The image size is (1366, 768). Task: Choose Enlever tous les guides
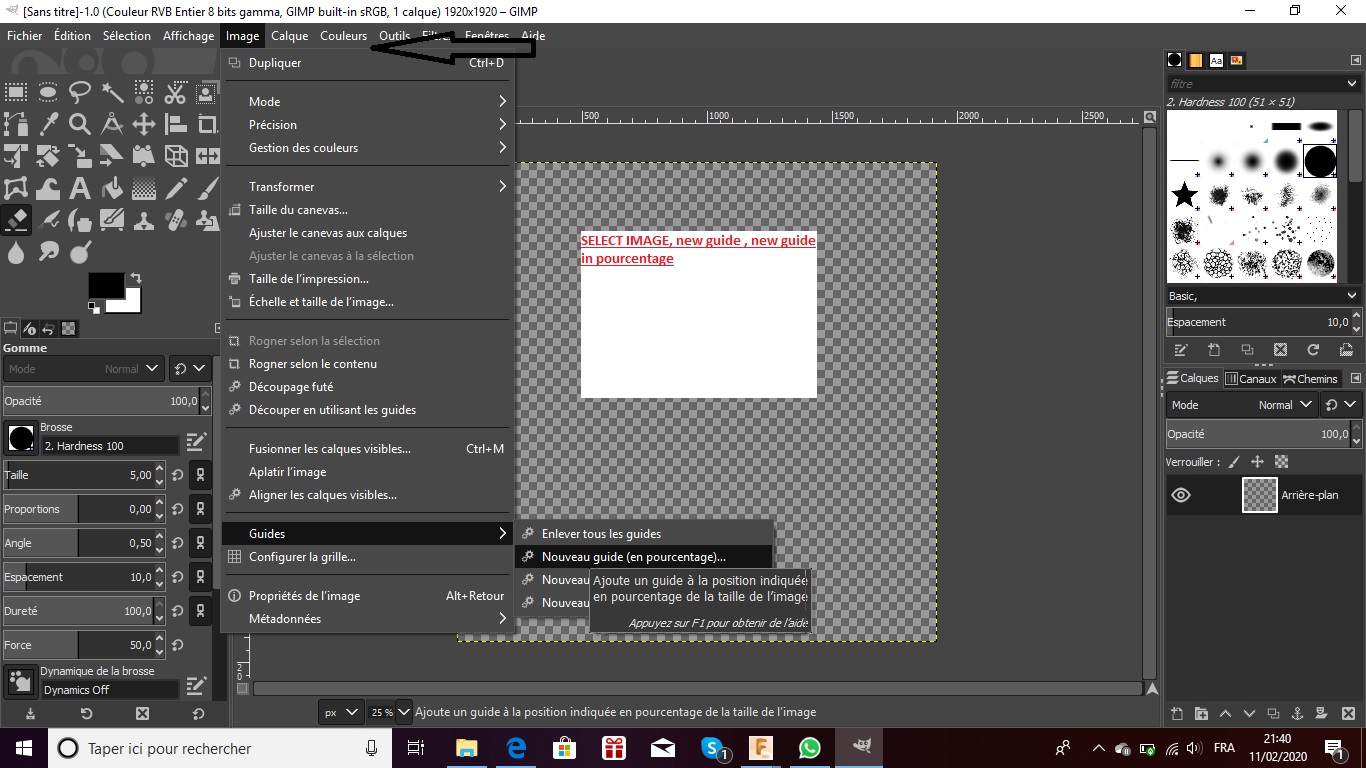pyautogui.click(x=644, y=534)
